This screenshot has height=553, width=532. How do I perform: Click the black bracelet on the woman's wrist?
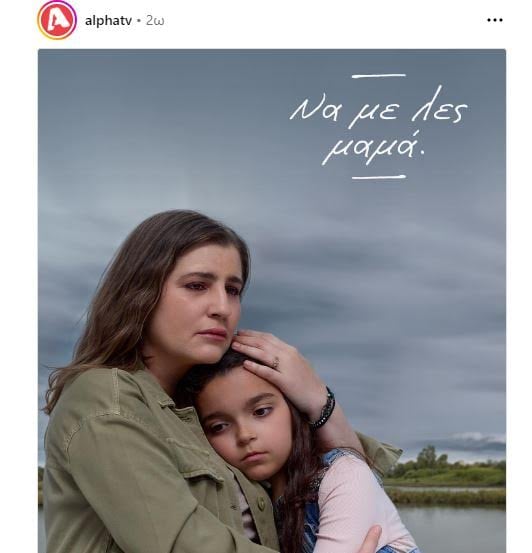[324, 408]
